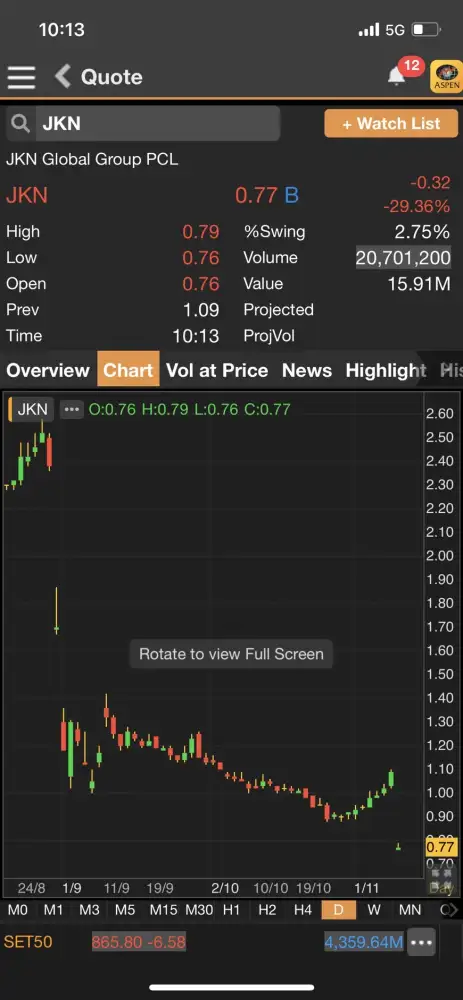Tap the -29.36% change value
Screen dimensions: 463x1000
[x=416, y=206]
